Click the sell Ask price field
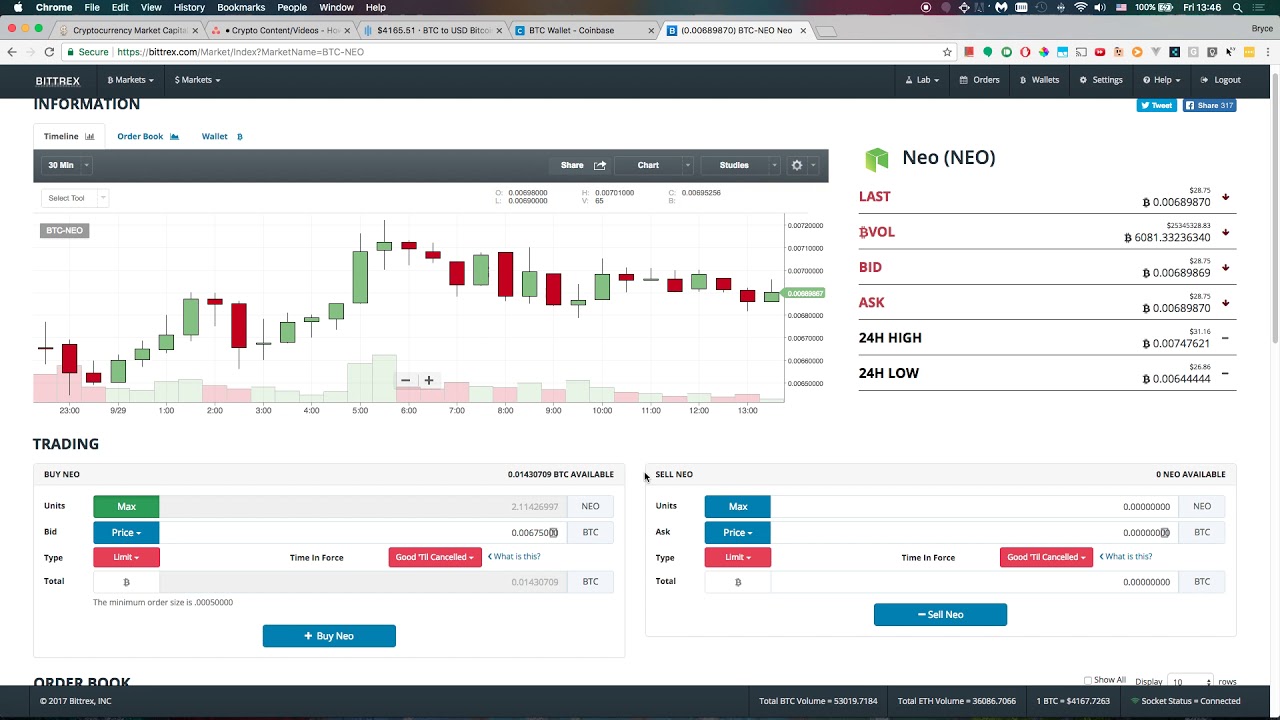 974,532
